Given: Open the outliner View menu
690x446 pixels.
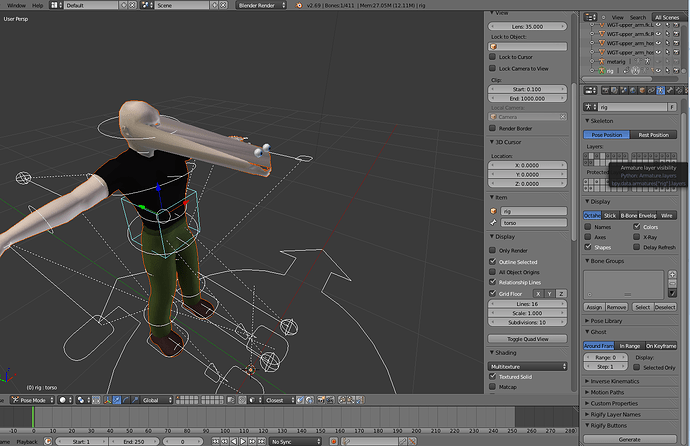Looking at the screenshot, I should [x=617, y=17].
